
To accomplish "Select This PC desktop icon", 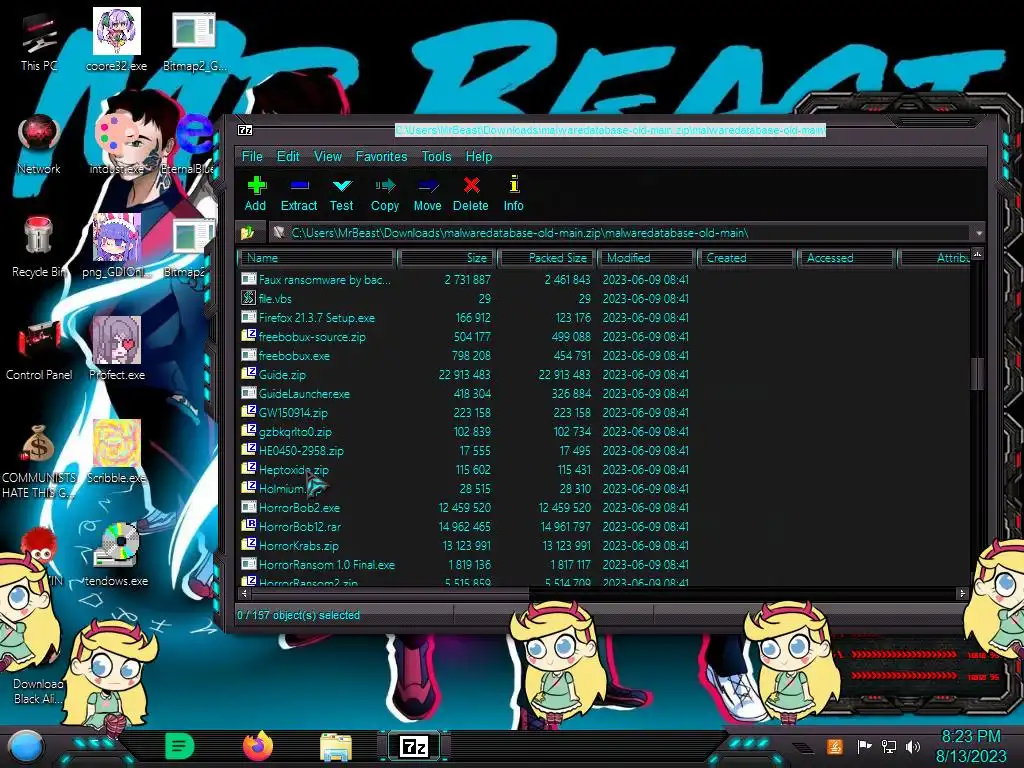I will (x=39, y=42).
